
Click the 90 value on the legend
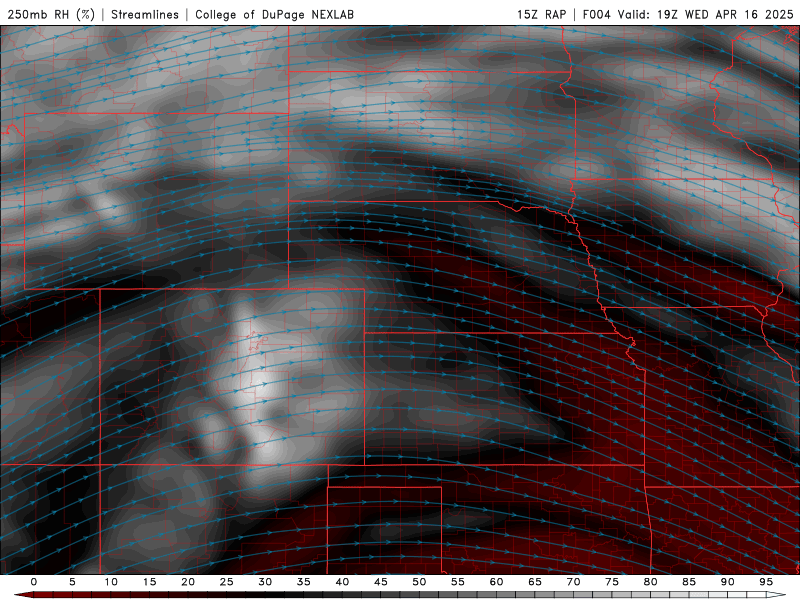pyautogui.click(x=728, y=582)
